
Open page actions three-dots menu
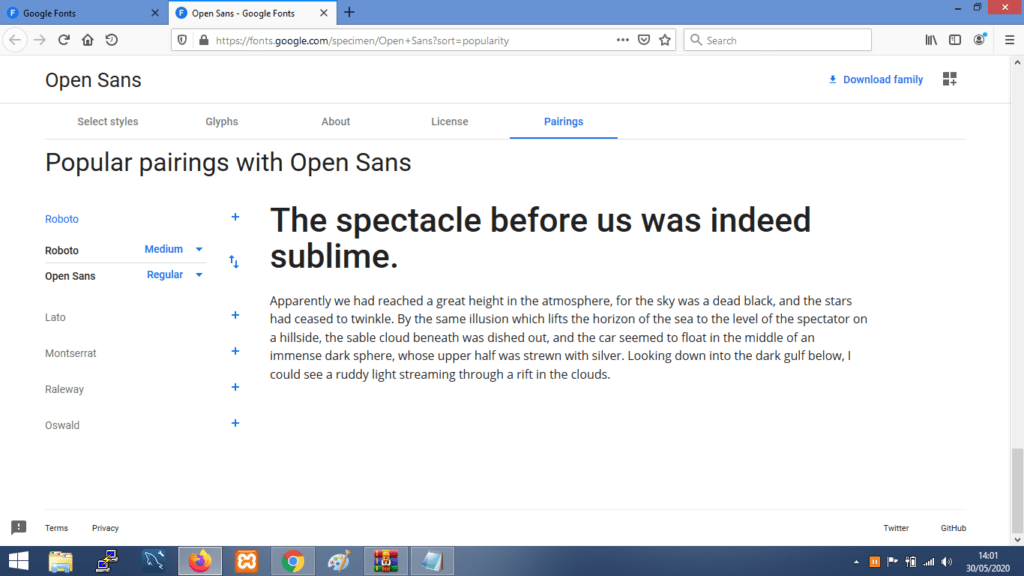click(622, 40)
